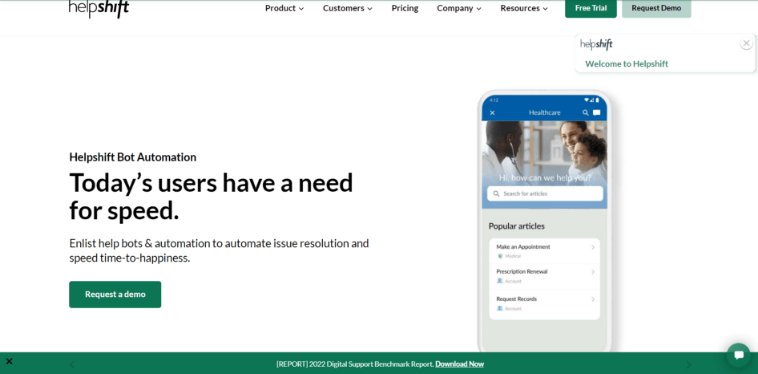The image size is (758, 374).
Task: Click the Welcome to Helpshift message
Action: click(627, 64)
